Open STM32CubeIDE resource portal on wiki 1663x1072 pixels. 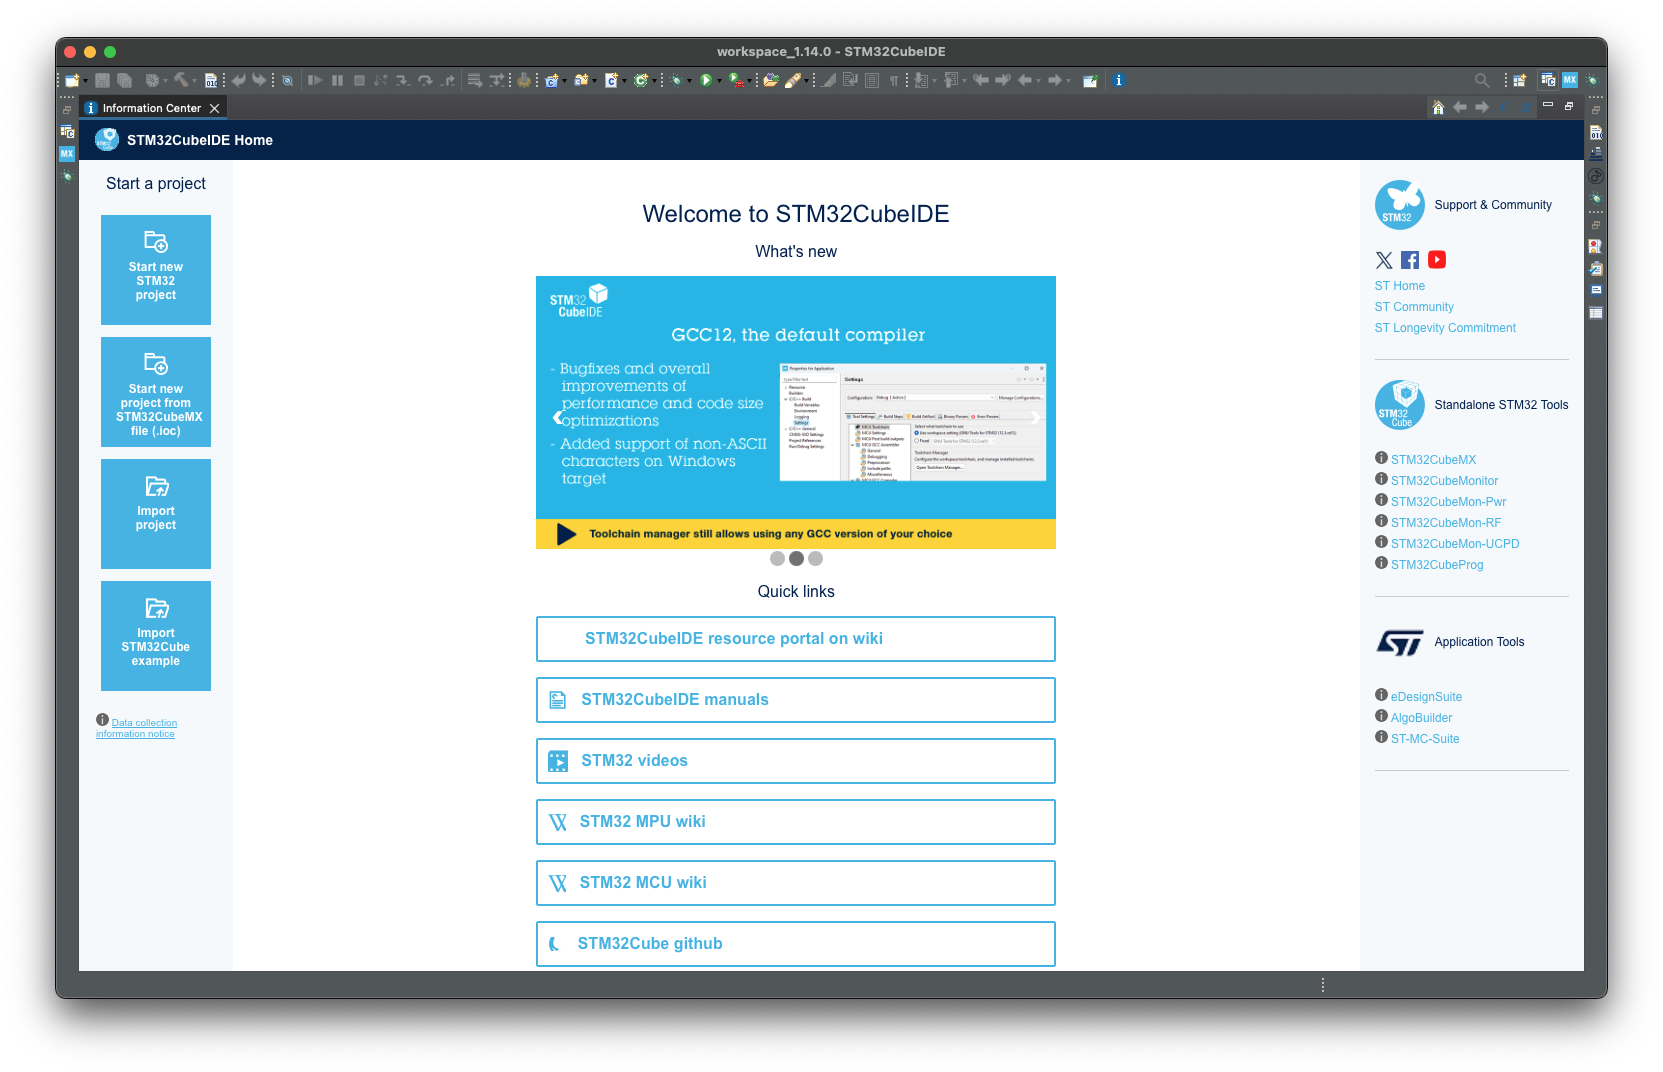pyautogui.click(x=796, y=639)
